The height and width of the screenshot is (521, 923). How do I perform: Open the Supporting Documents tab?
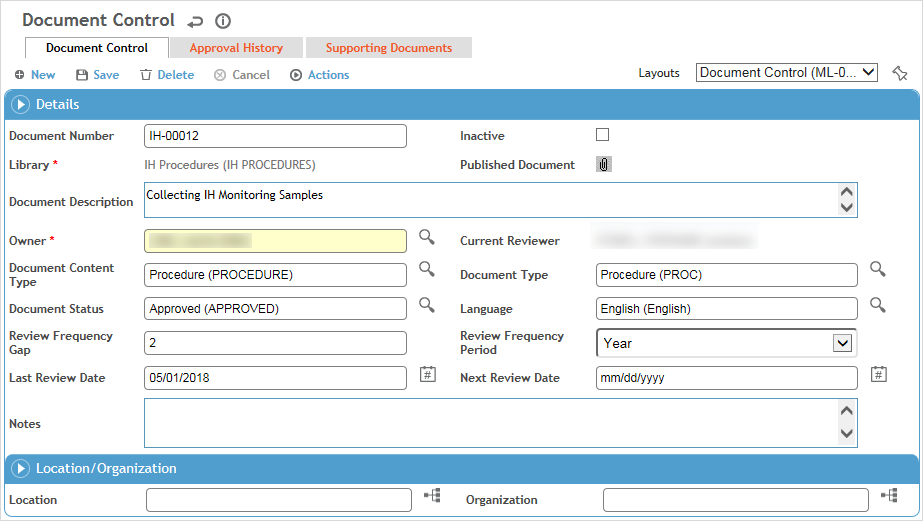(388, 48)
